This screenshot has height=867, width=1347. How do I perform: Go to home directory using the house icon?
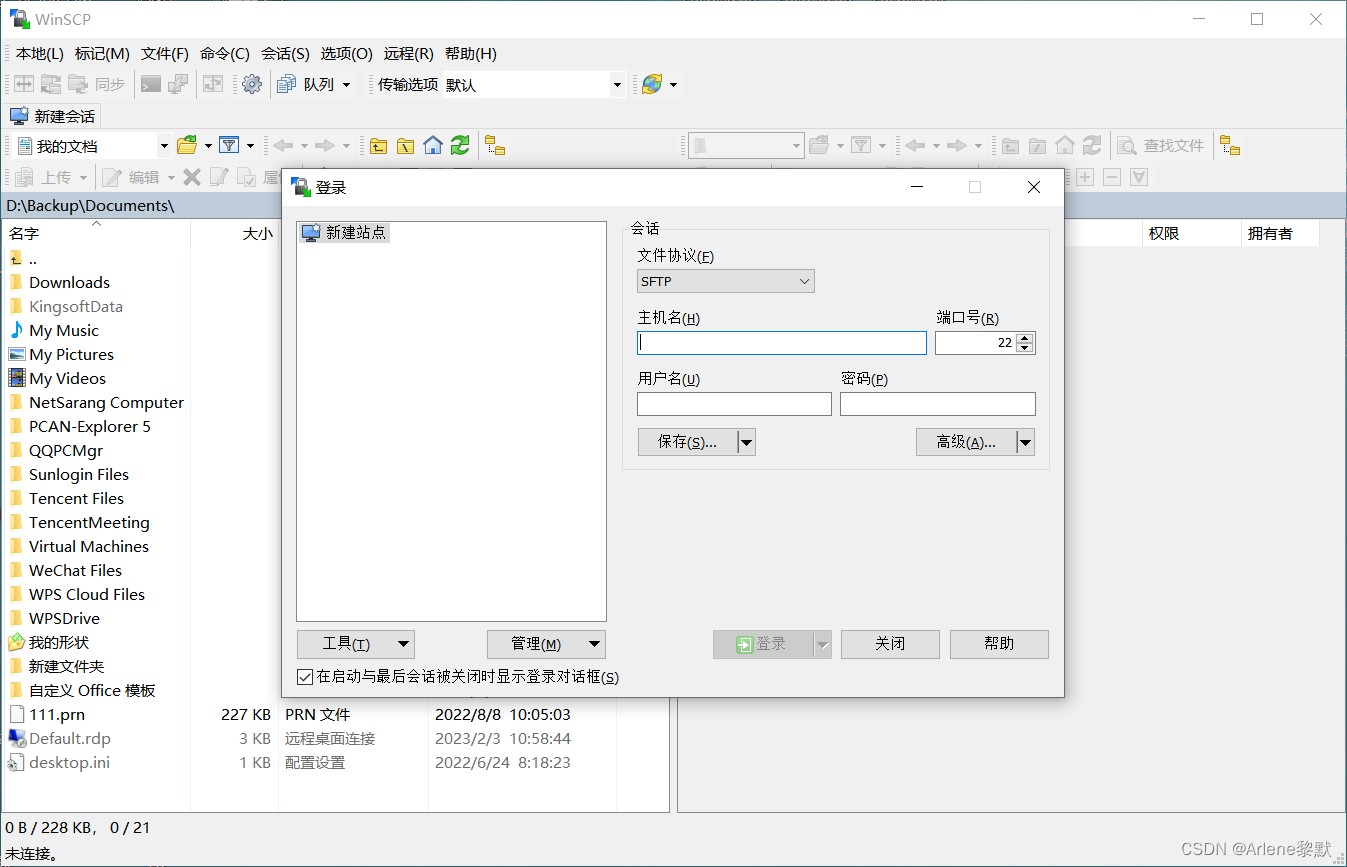[432, 145]
